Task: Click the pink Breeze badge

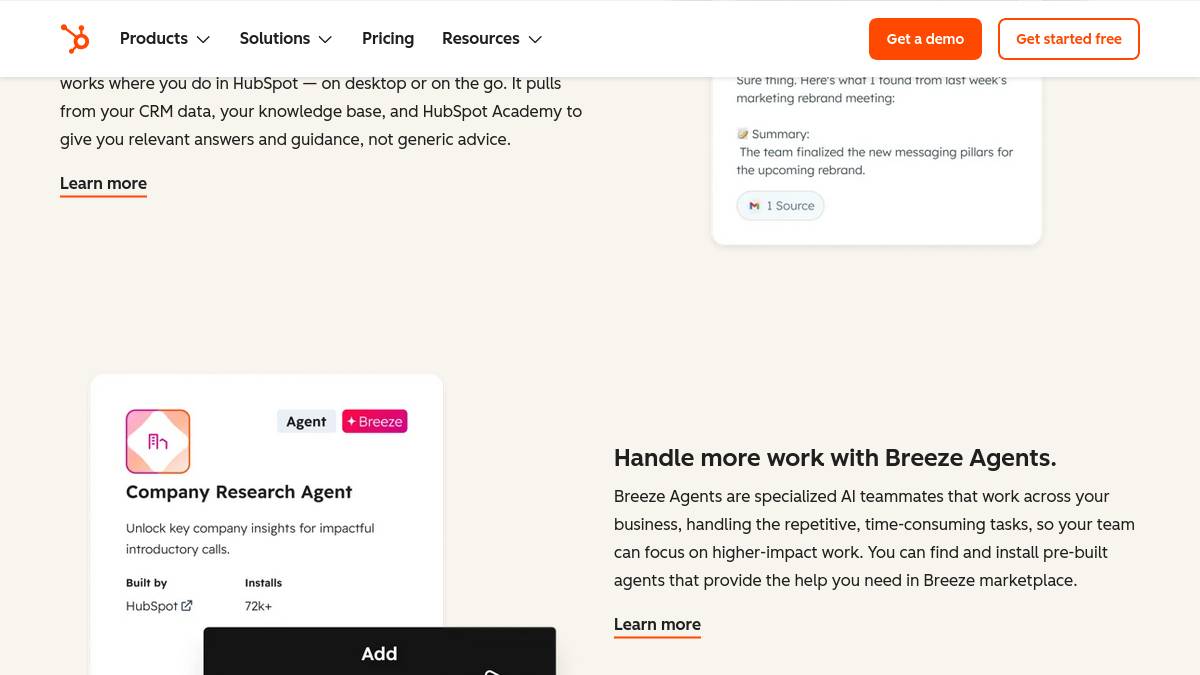Action: coord(375,421)
